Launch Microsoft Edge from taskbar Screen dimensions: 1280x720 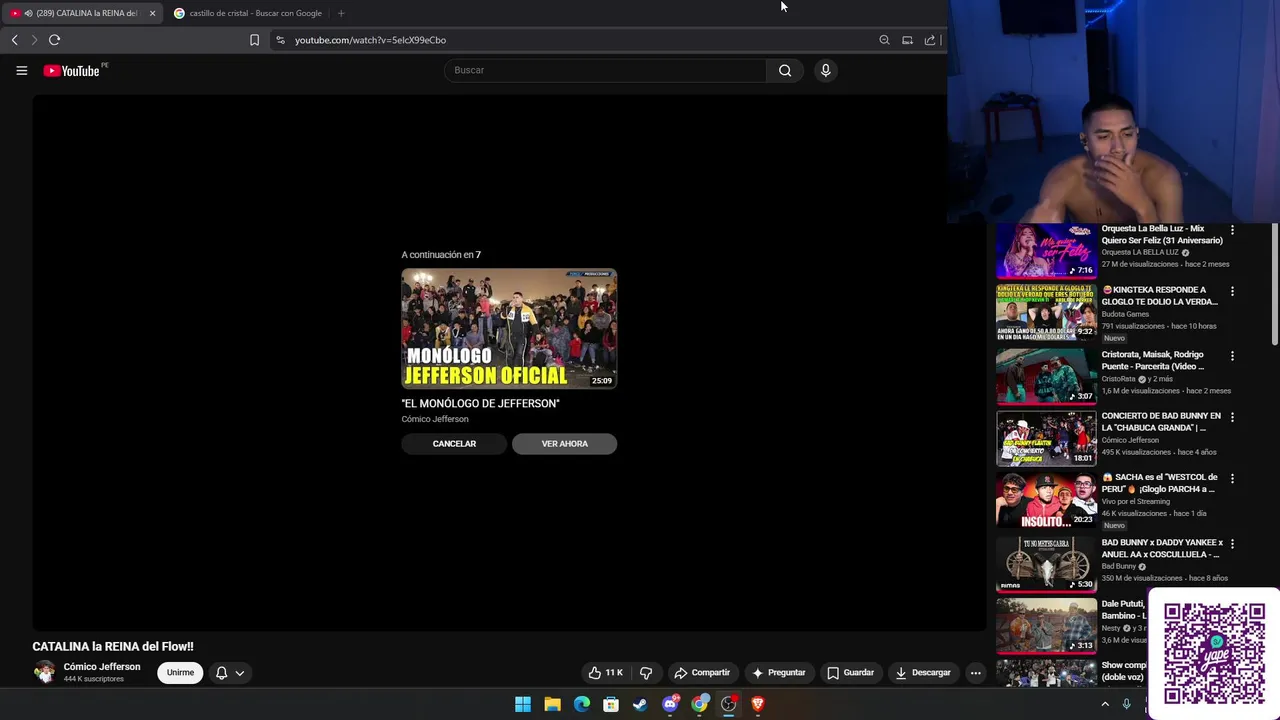click(582, 704)
